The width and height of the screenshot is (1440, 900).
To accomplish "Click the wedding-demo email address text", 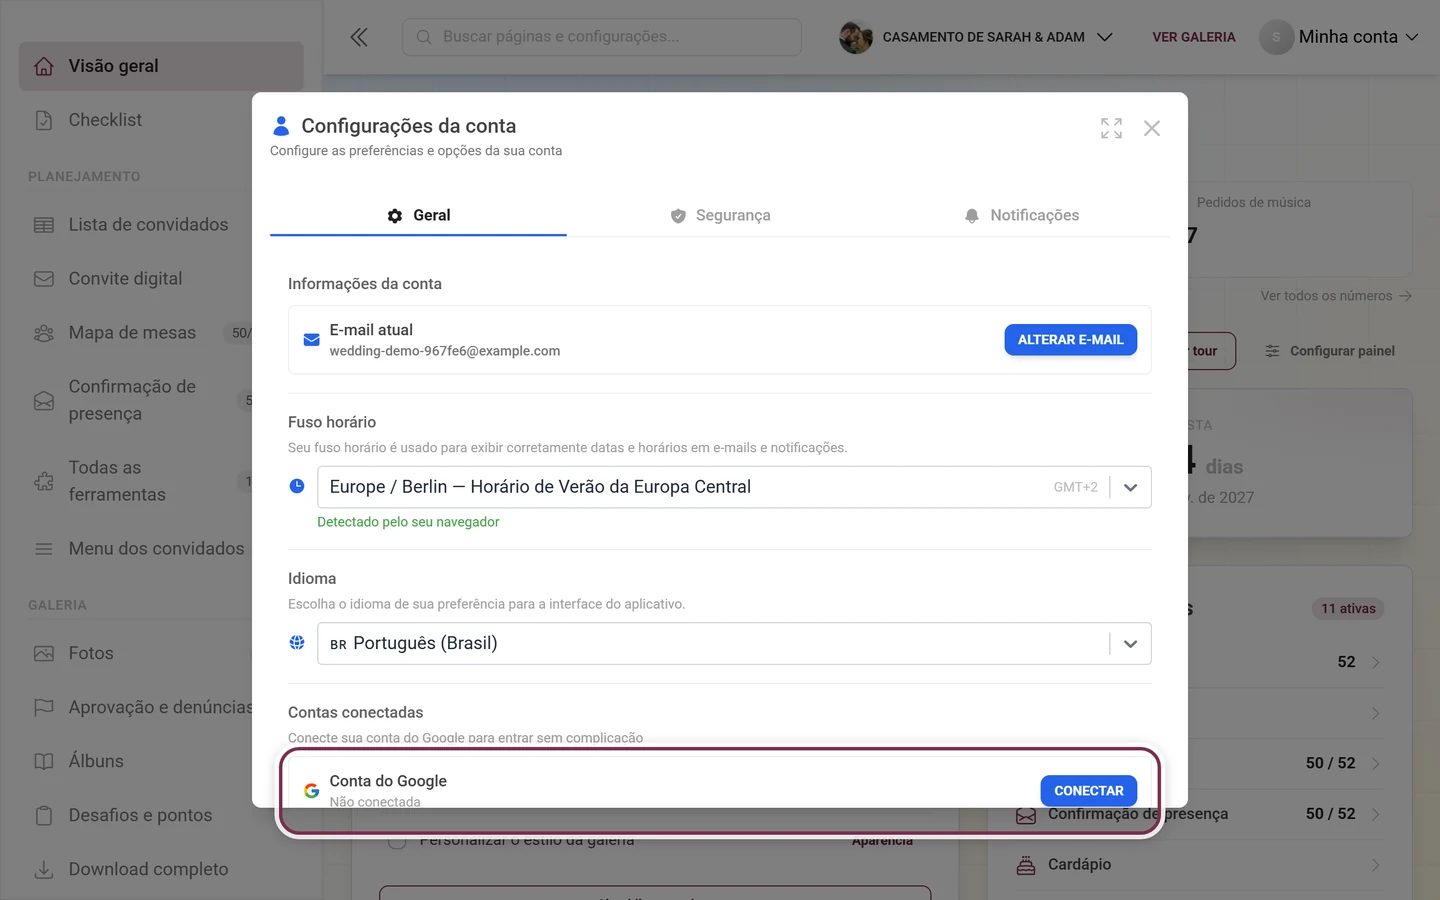I will (445, 351).
